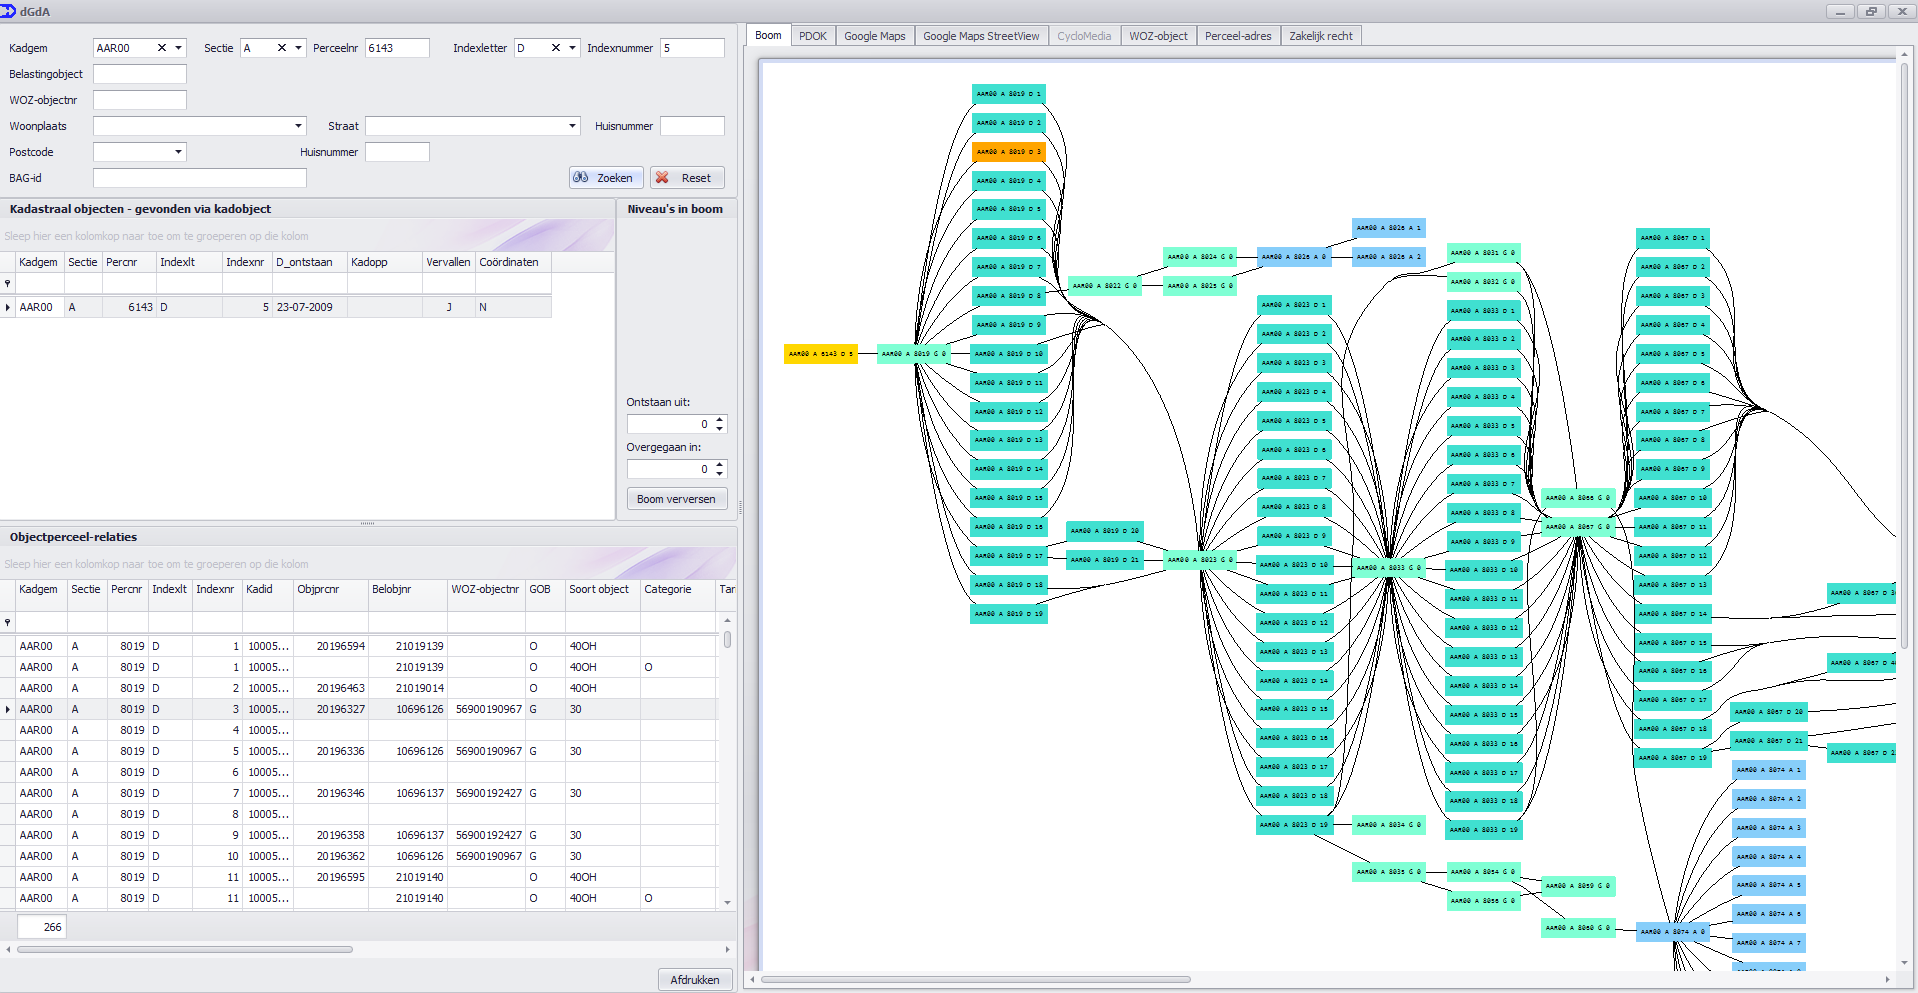Expand the Straat combo box

(572, 126)
